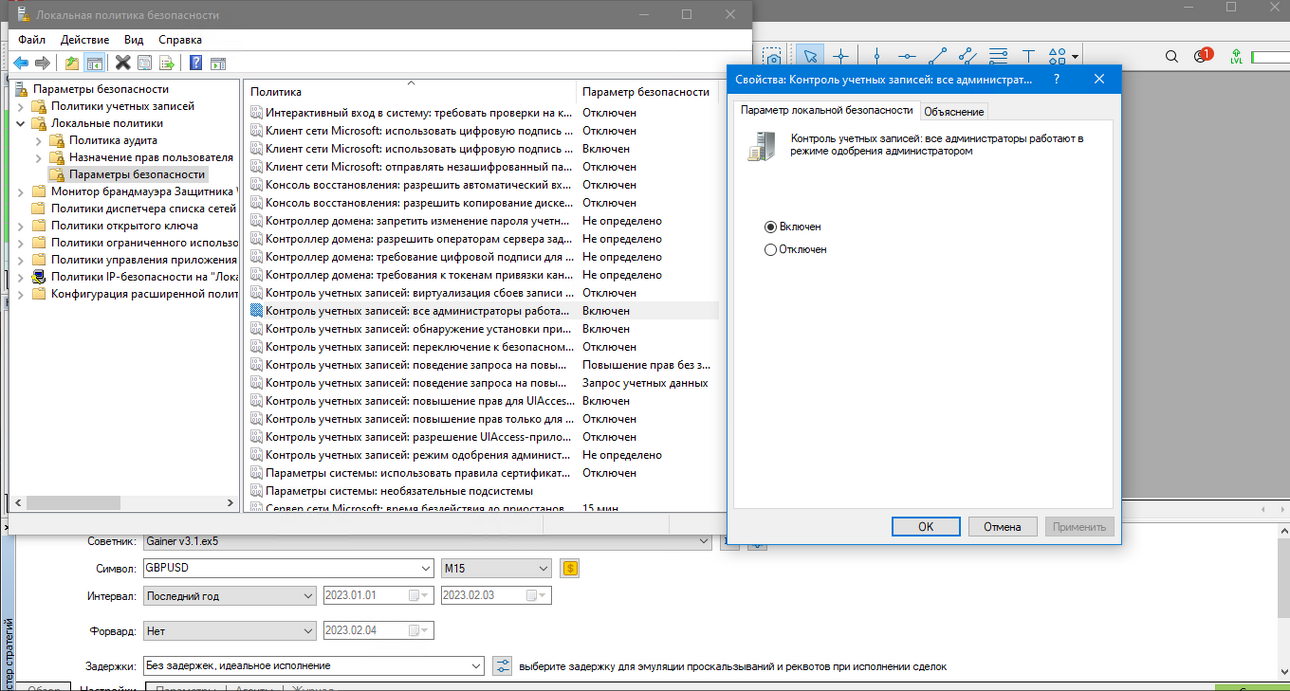
Task: Select policy Интерактивный вход в систему: требовать проверки
Action: (x=419, y=113)
